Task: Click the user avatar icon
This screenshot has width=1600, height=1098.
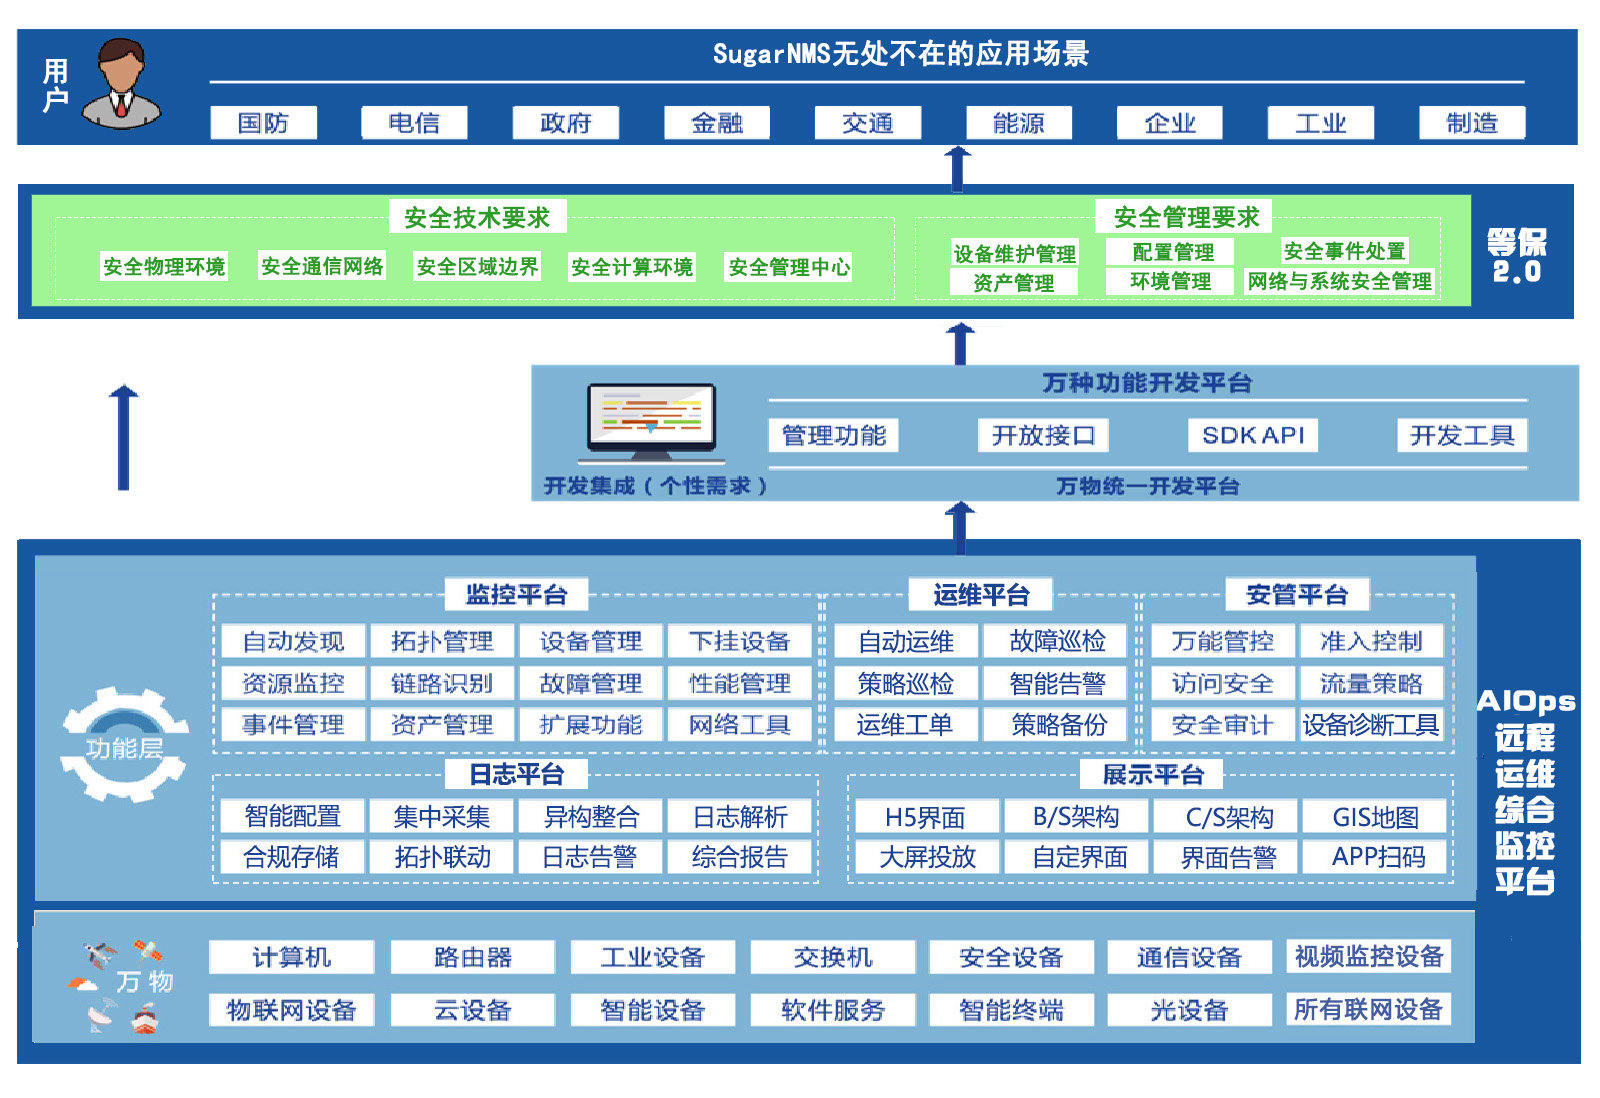Action: 121,84
